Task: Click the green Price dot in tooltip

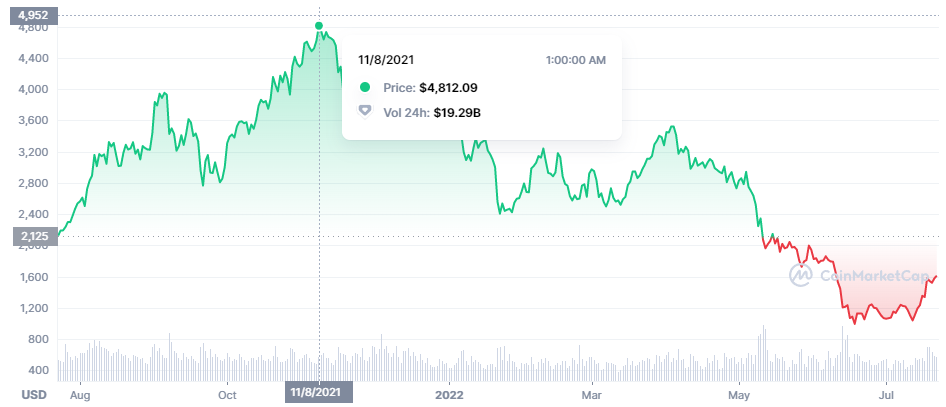Action: 365,88
